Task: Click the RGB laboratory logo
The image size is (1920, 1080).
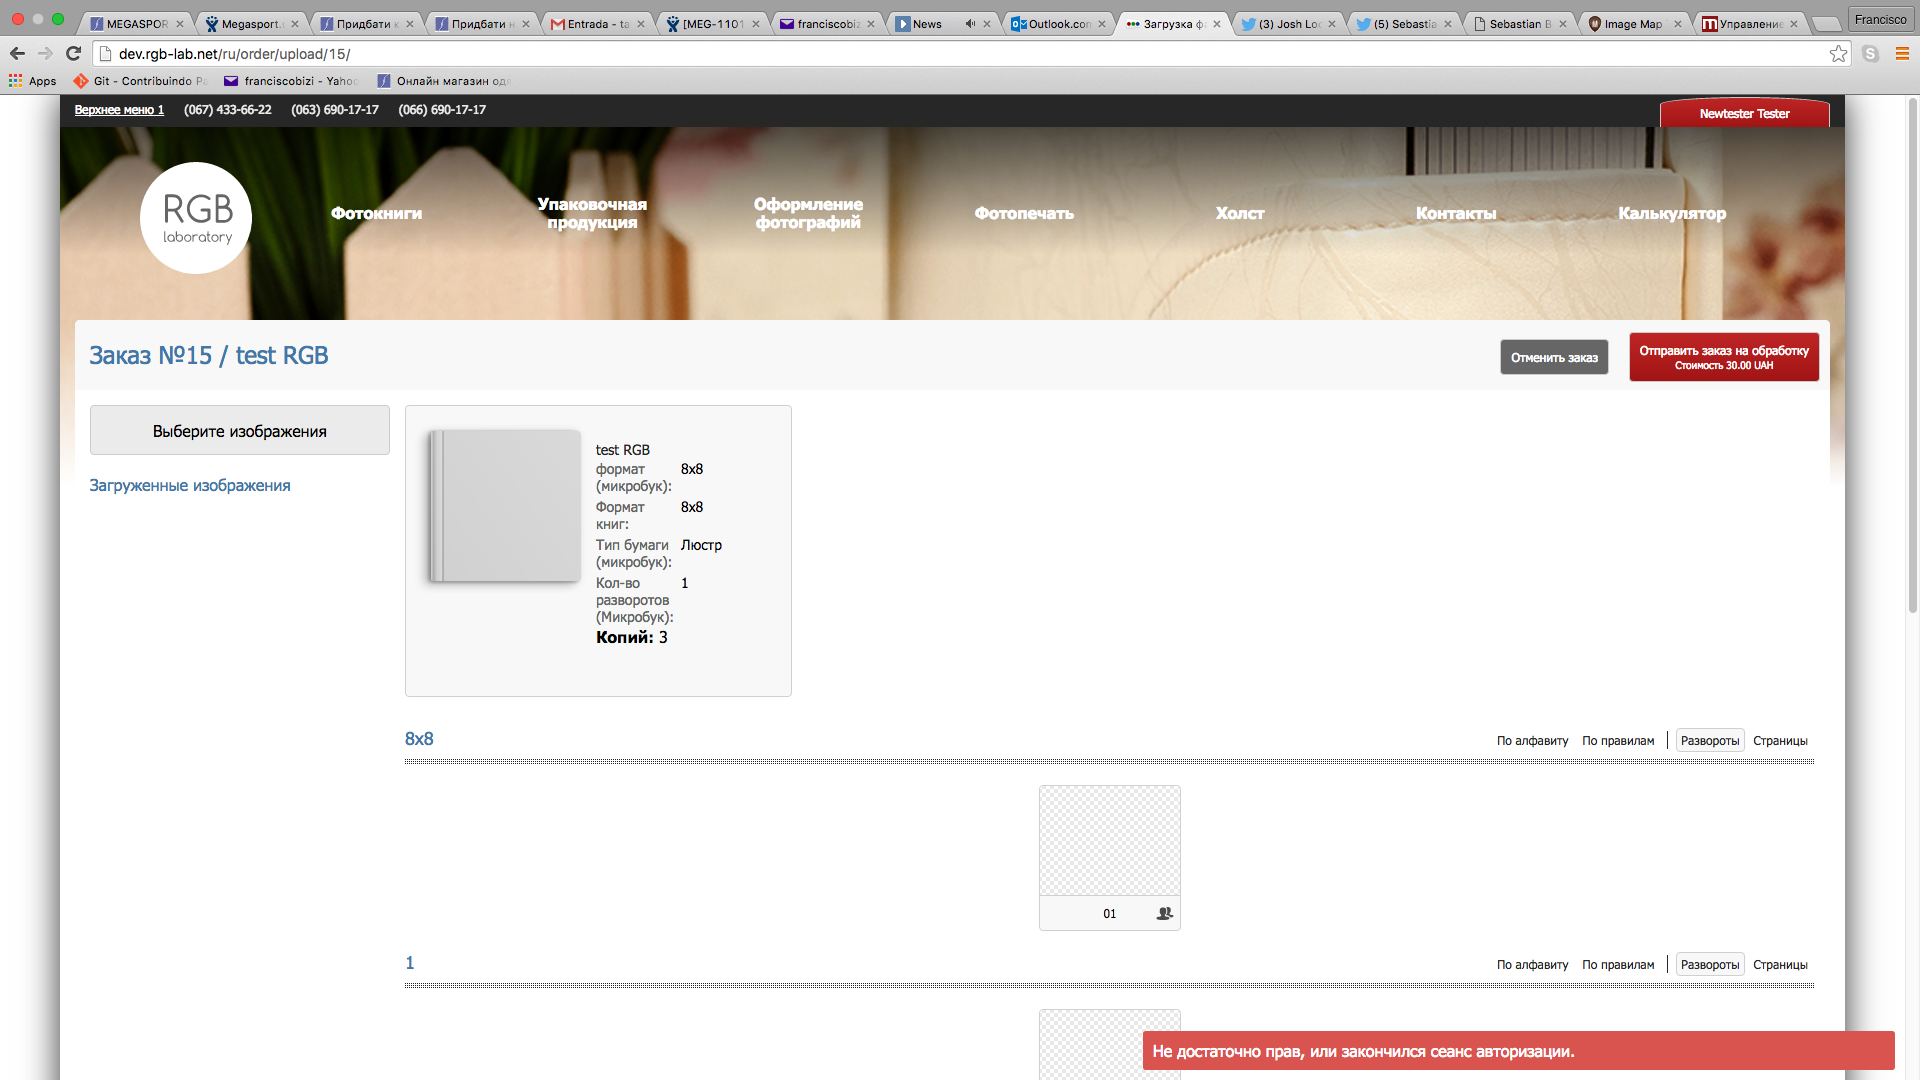Action: 196,218
